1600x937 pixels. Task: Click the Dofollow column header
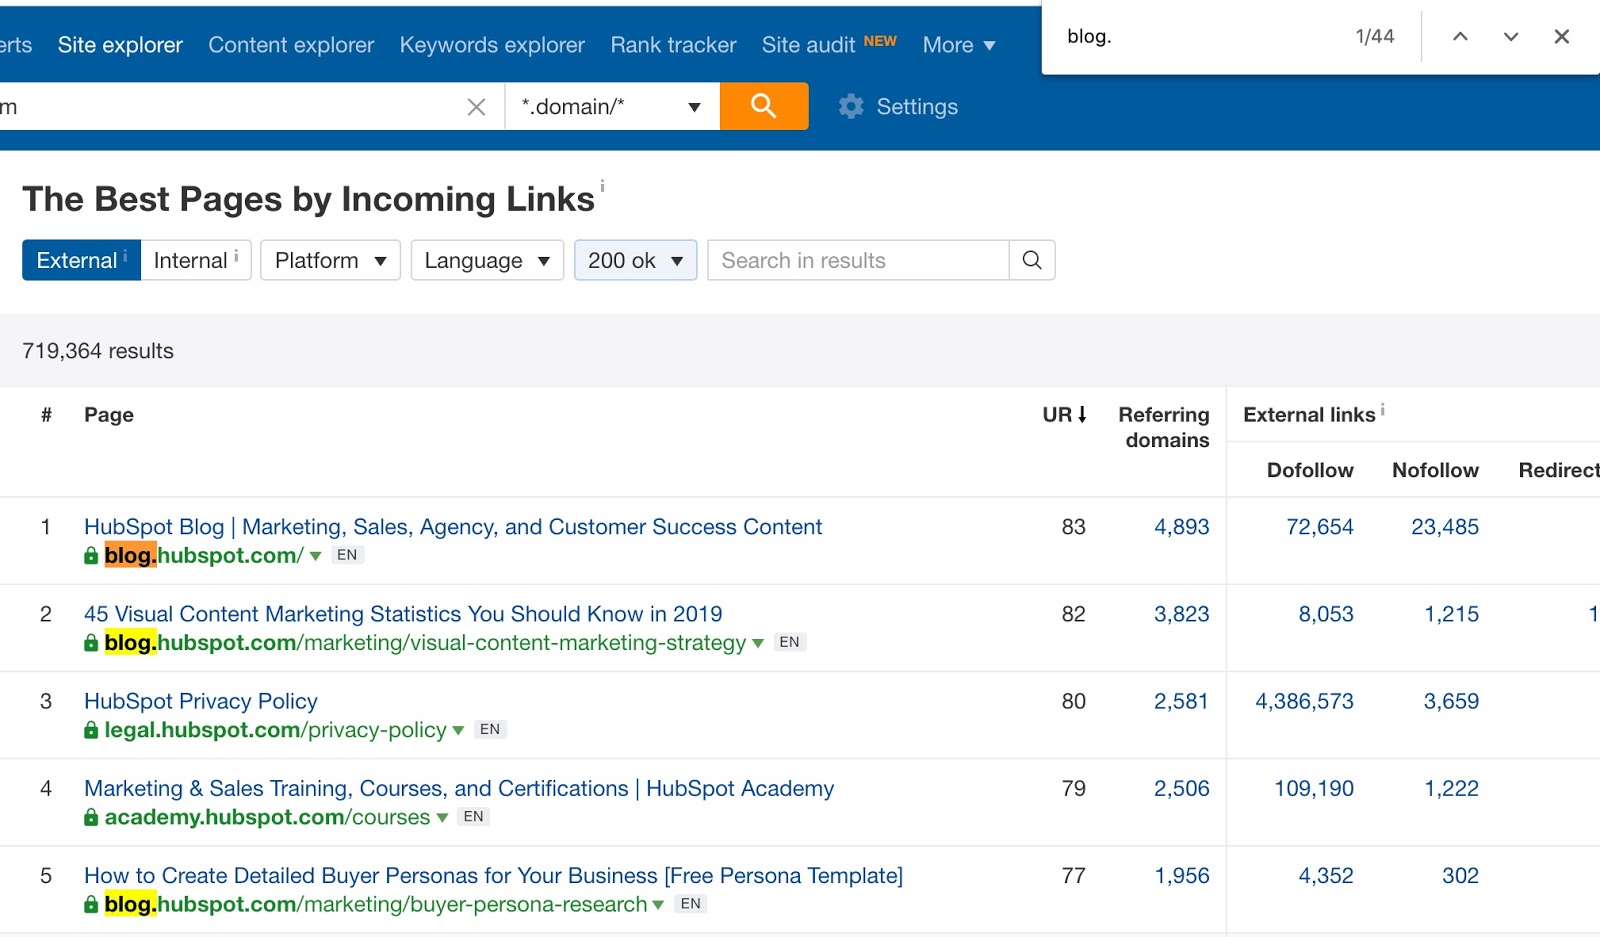pyautogui.click(x=1310, y=470)
